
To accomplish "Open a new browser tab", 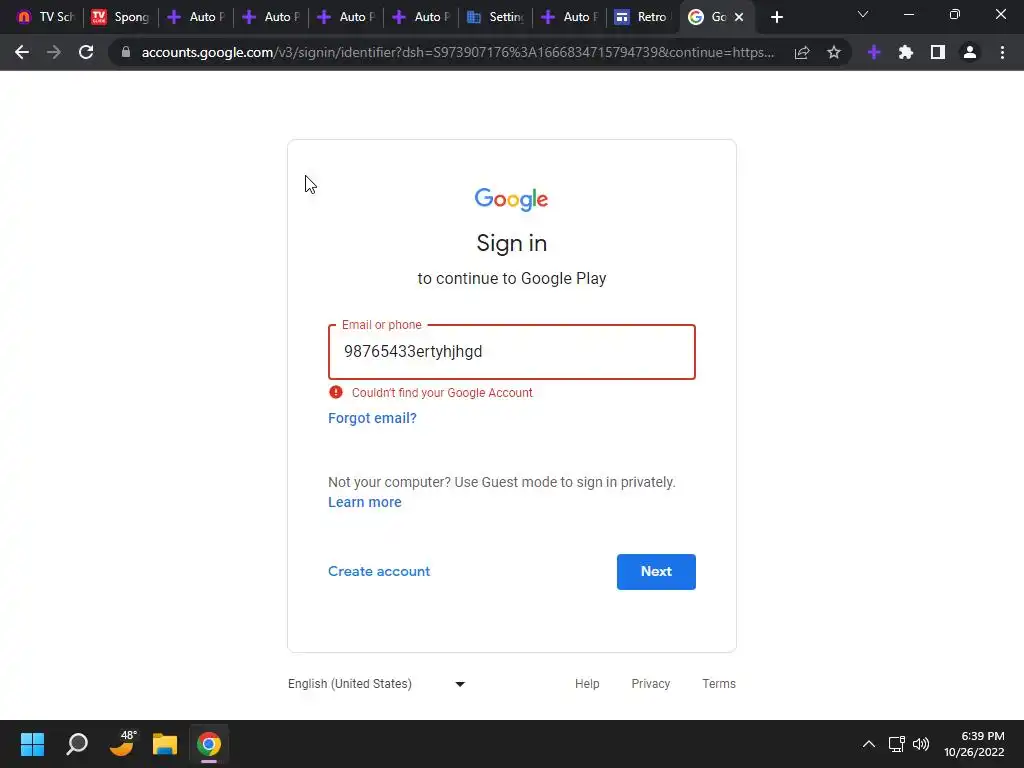I will click(x=776, y=17).
